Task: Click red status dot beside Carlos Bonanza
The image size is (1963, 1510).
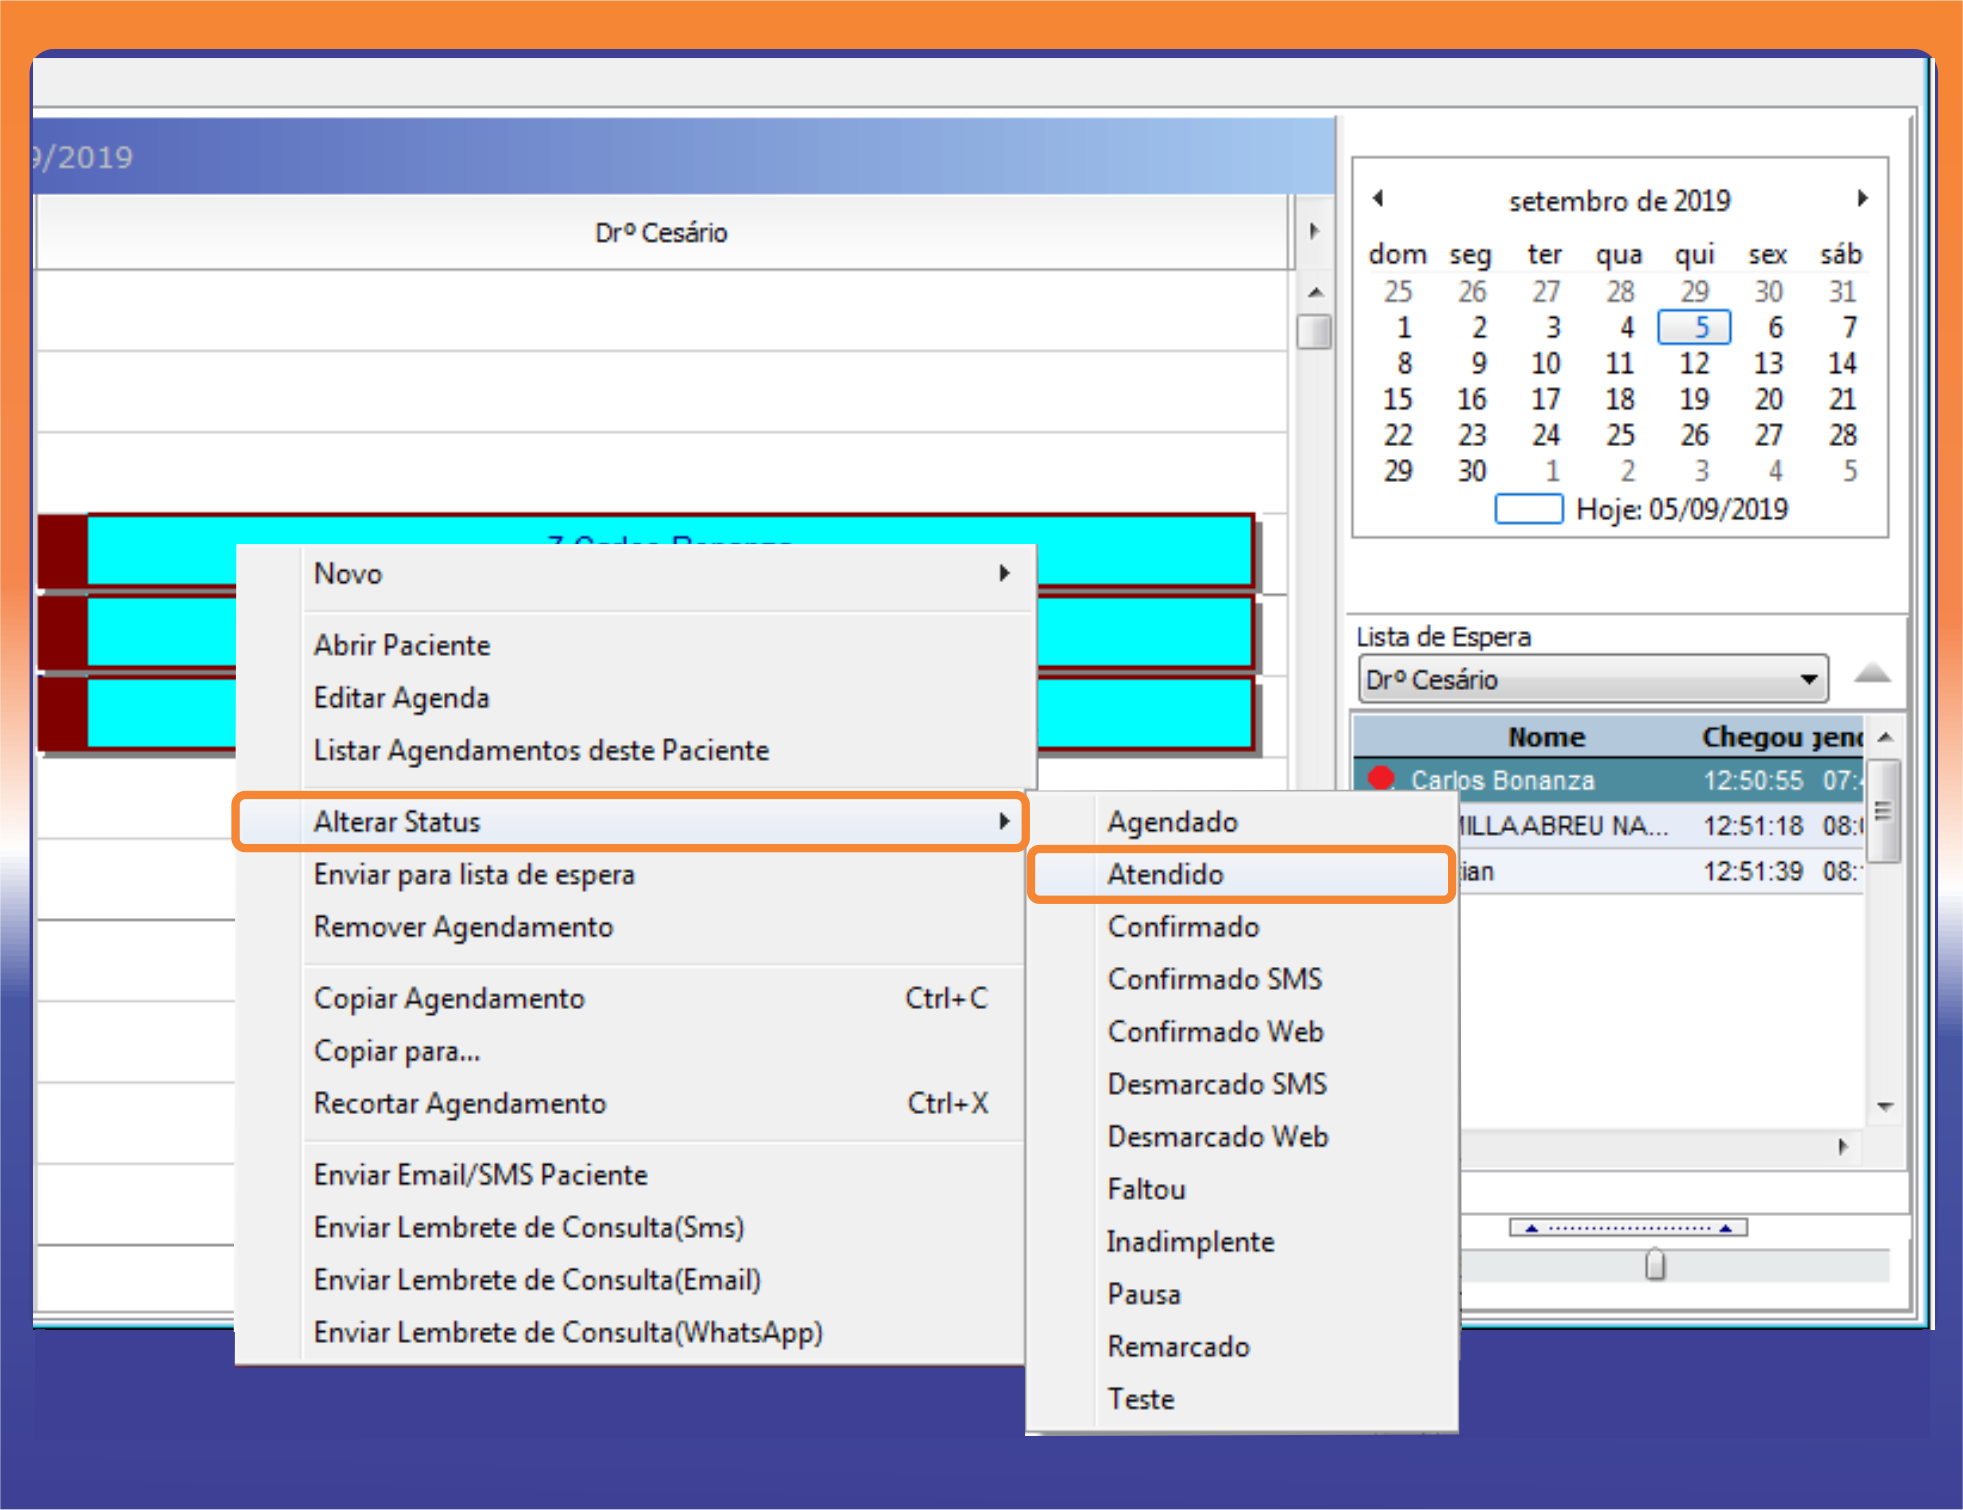Action: click(x=1381, y=778)
